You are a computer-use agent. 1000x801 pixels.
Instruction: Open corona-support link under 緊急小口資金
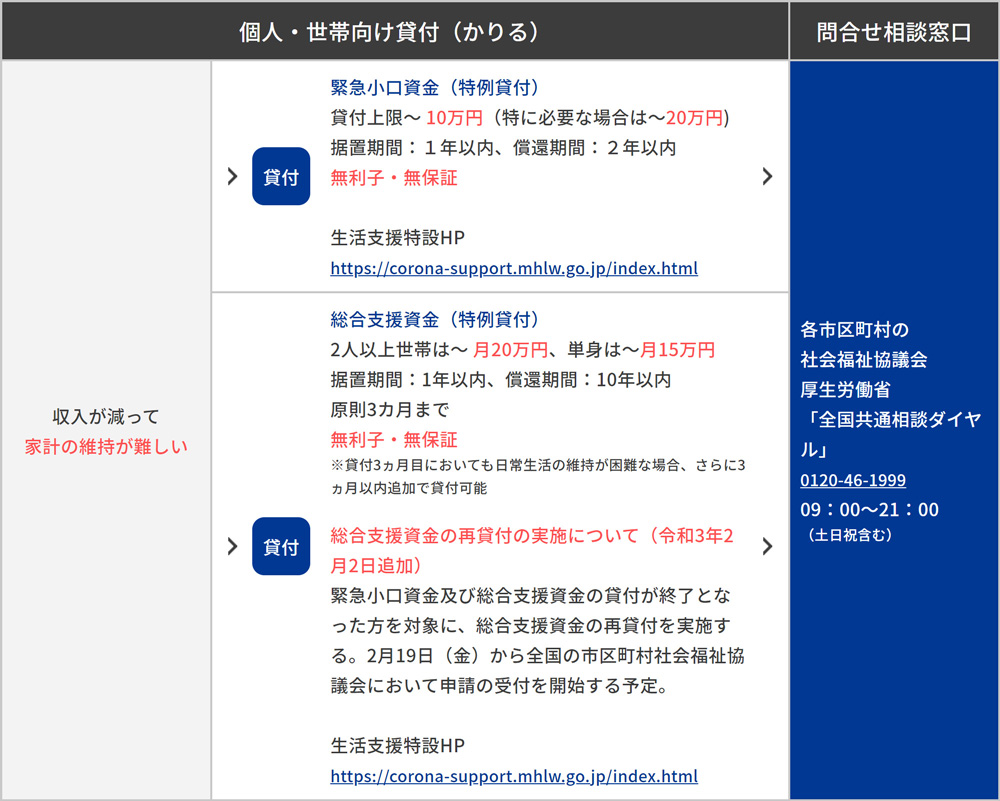click(x=514, y=268)
